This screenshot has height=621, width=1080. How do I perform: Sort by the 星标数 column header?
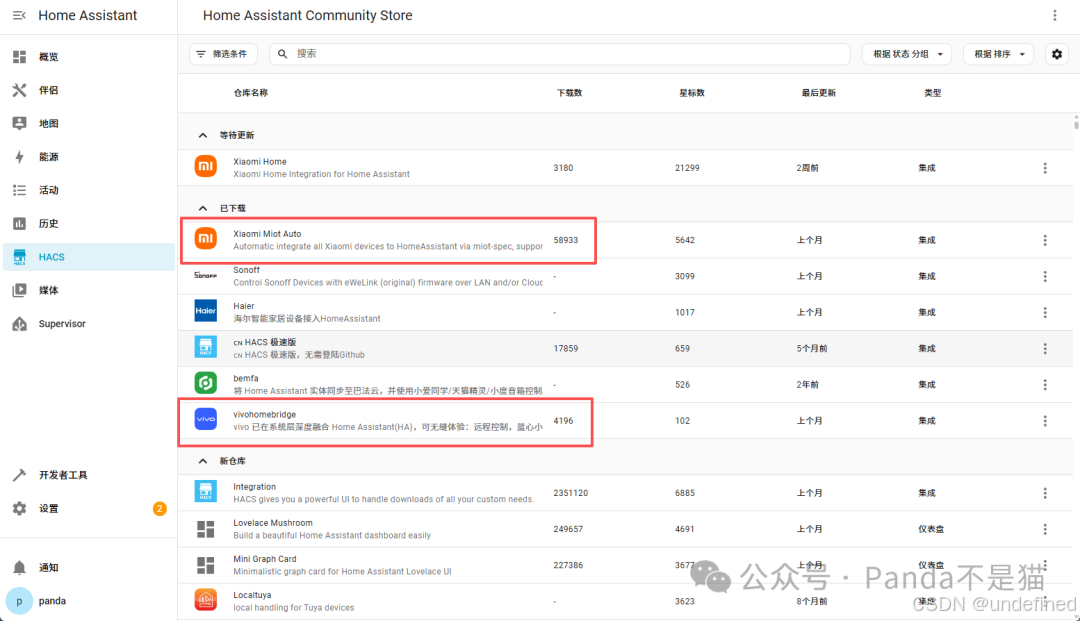pos(692,93)
